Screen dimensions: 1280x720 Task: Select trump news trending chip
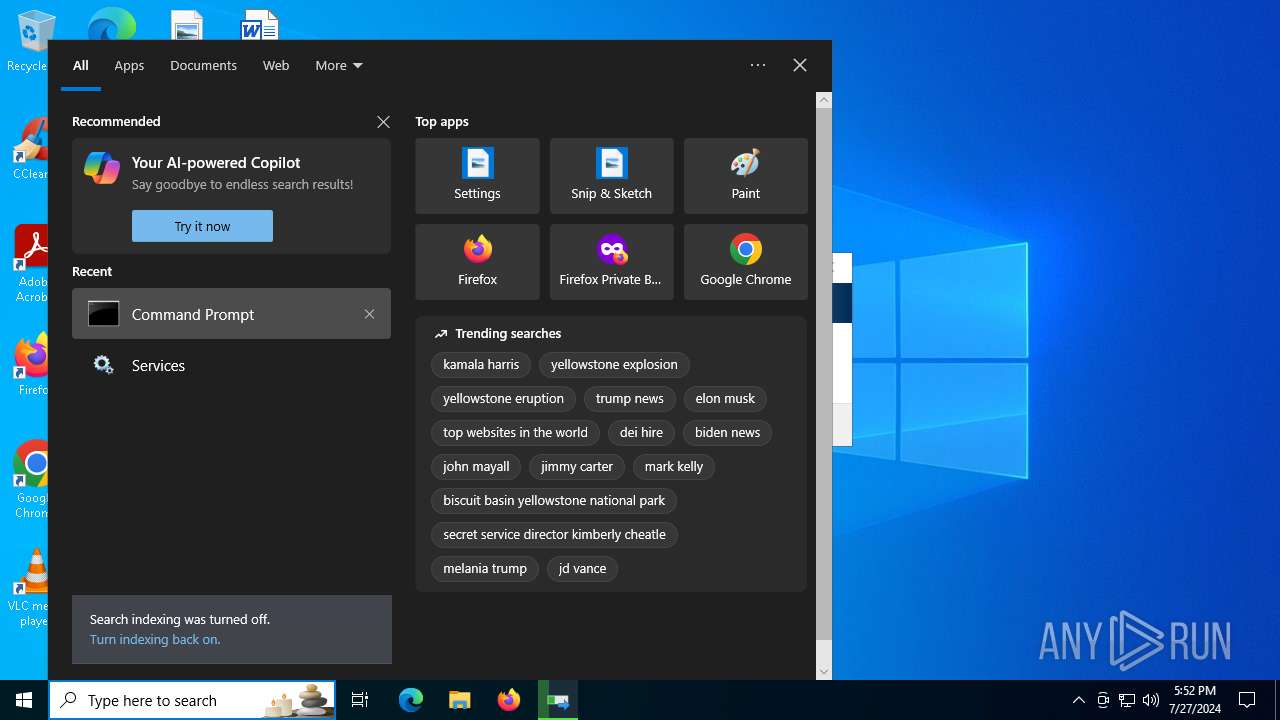(629, 399)
